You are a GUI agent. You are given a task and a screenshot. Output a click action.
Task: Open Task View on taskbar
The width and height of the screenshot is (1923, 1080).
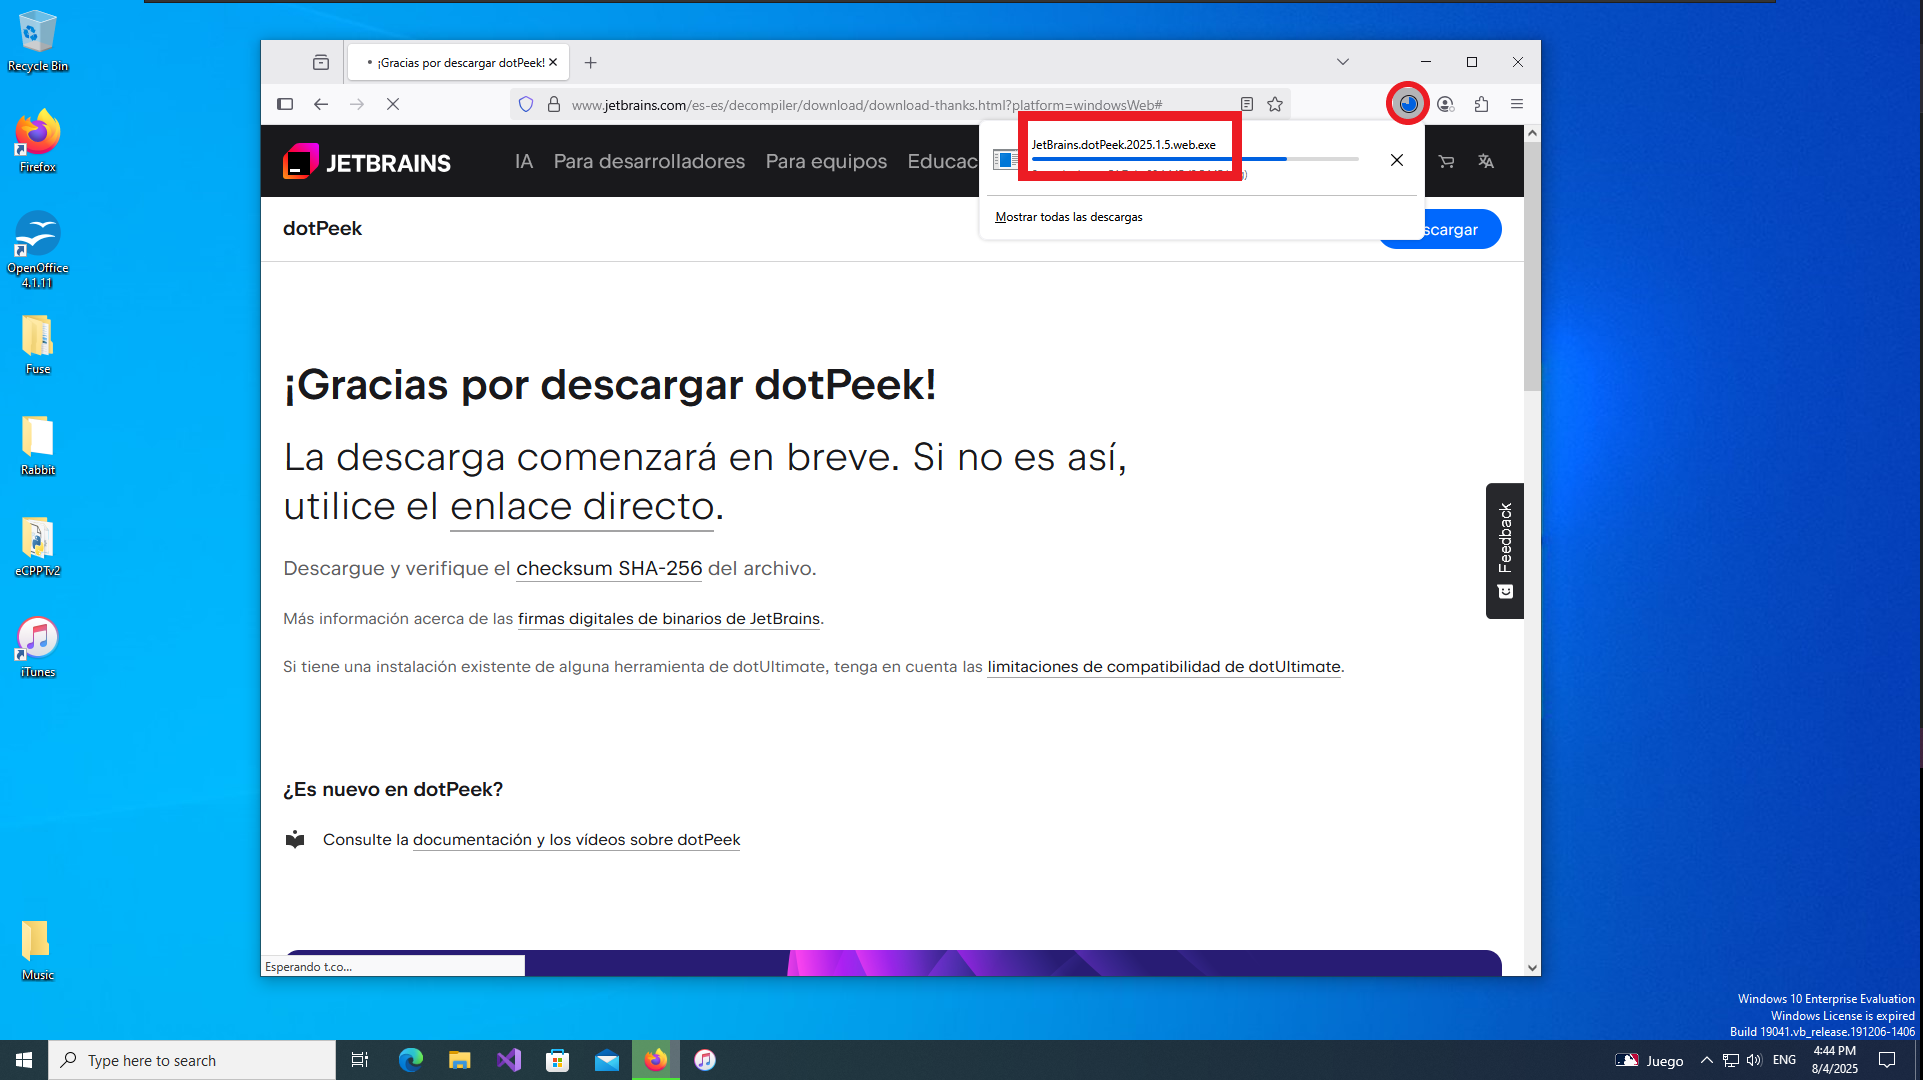point(360,1060)
